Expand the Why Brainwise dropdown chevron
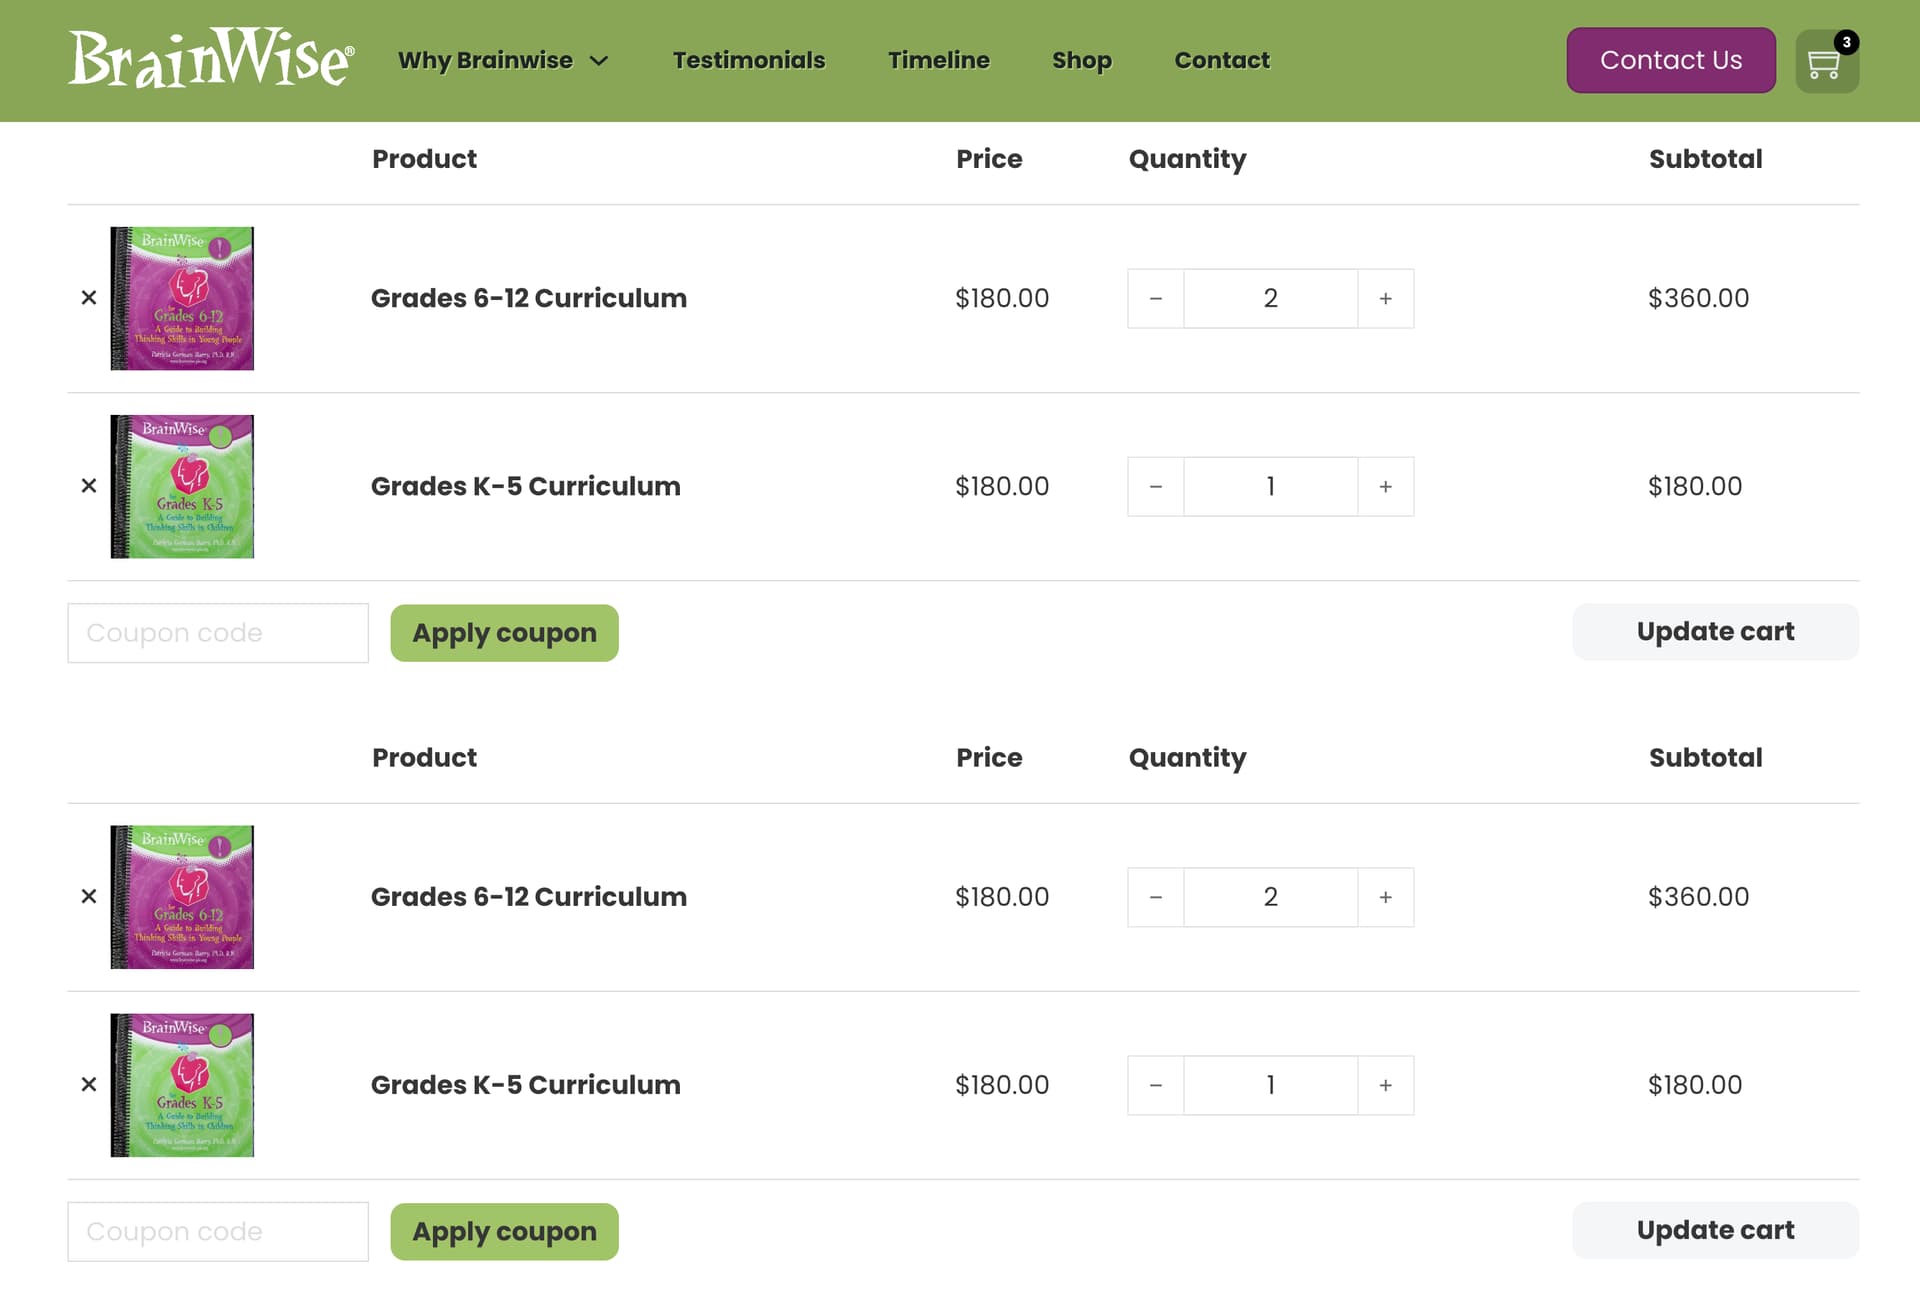Screen dimensions: 1920x1295 [599, 61]
